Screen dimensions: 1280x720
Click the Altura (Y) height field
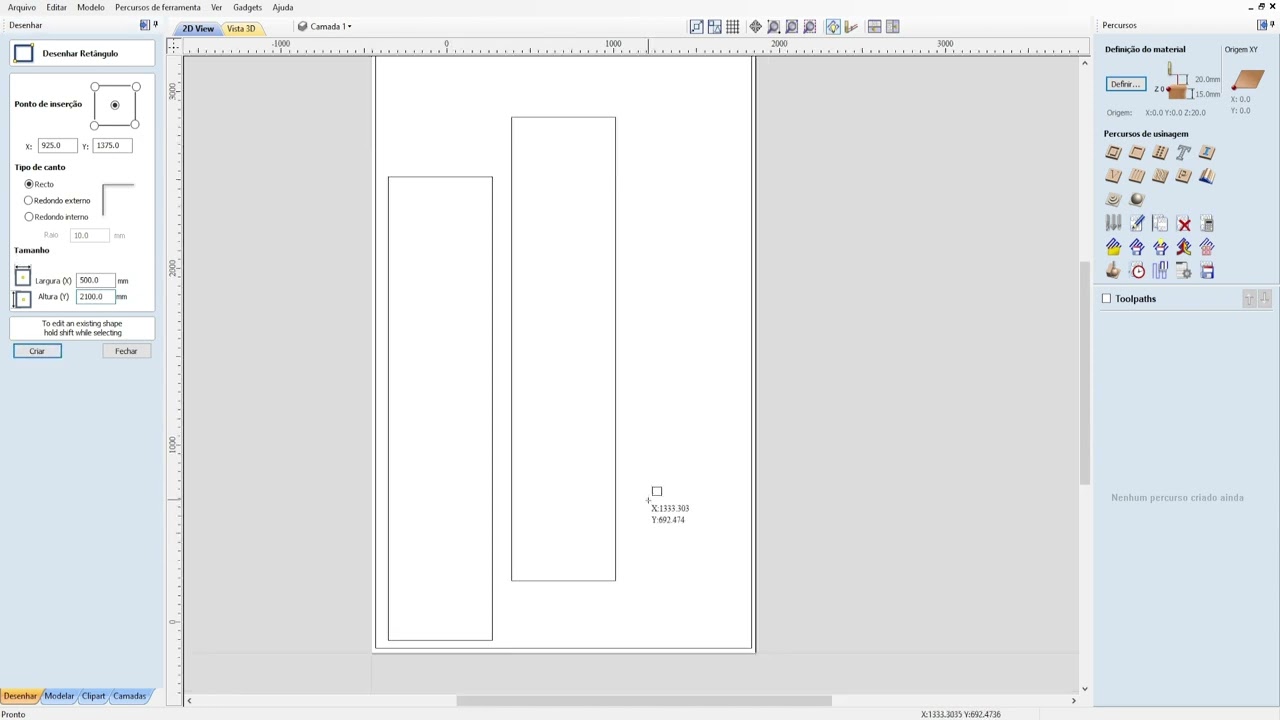(95, 297)
